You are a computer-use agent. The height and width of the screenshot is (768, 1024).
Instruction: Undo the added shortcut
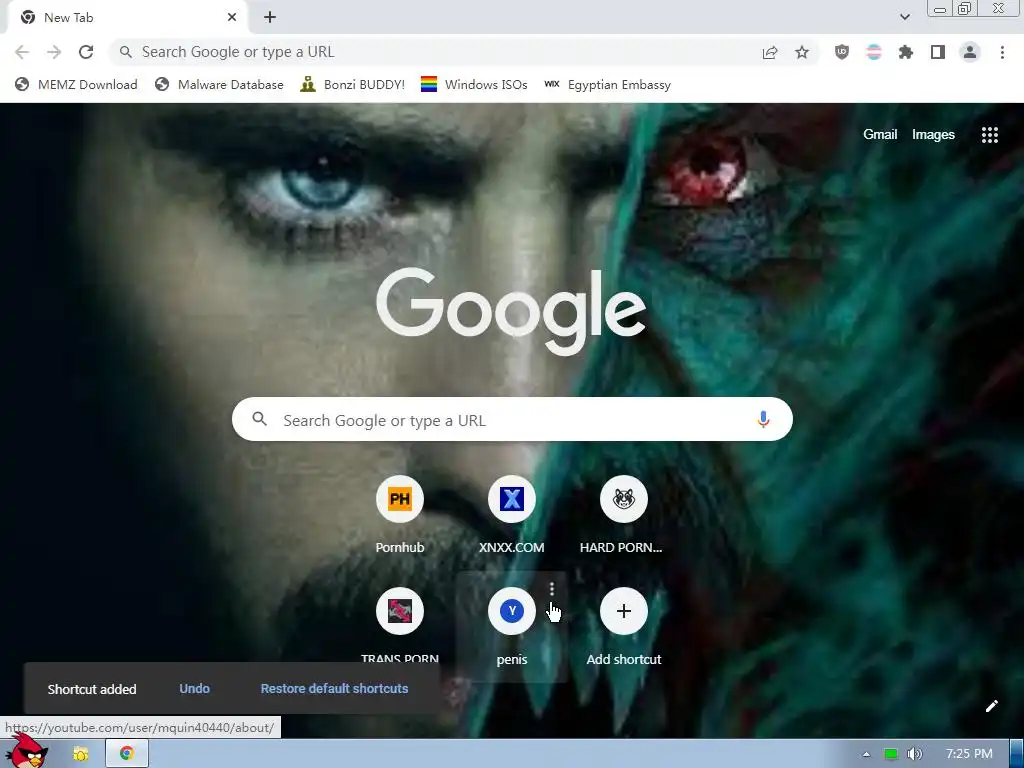point(195,688)
